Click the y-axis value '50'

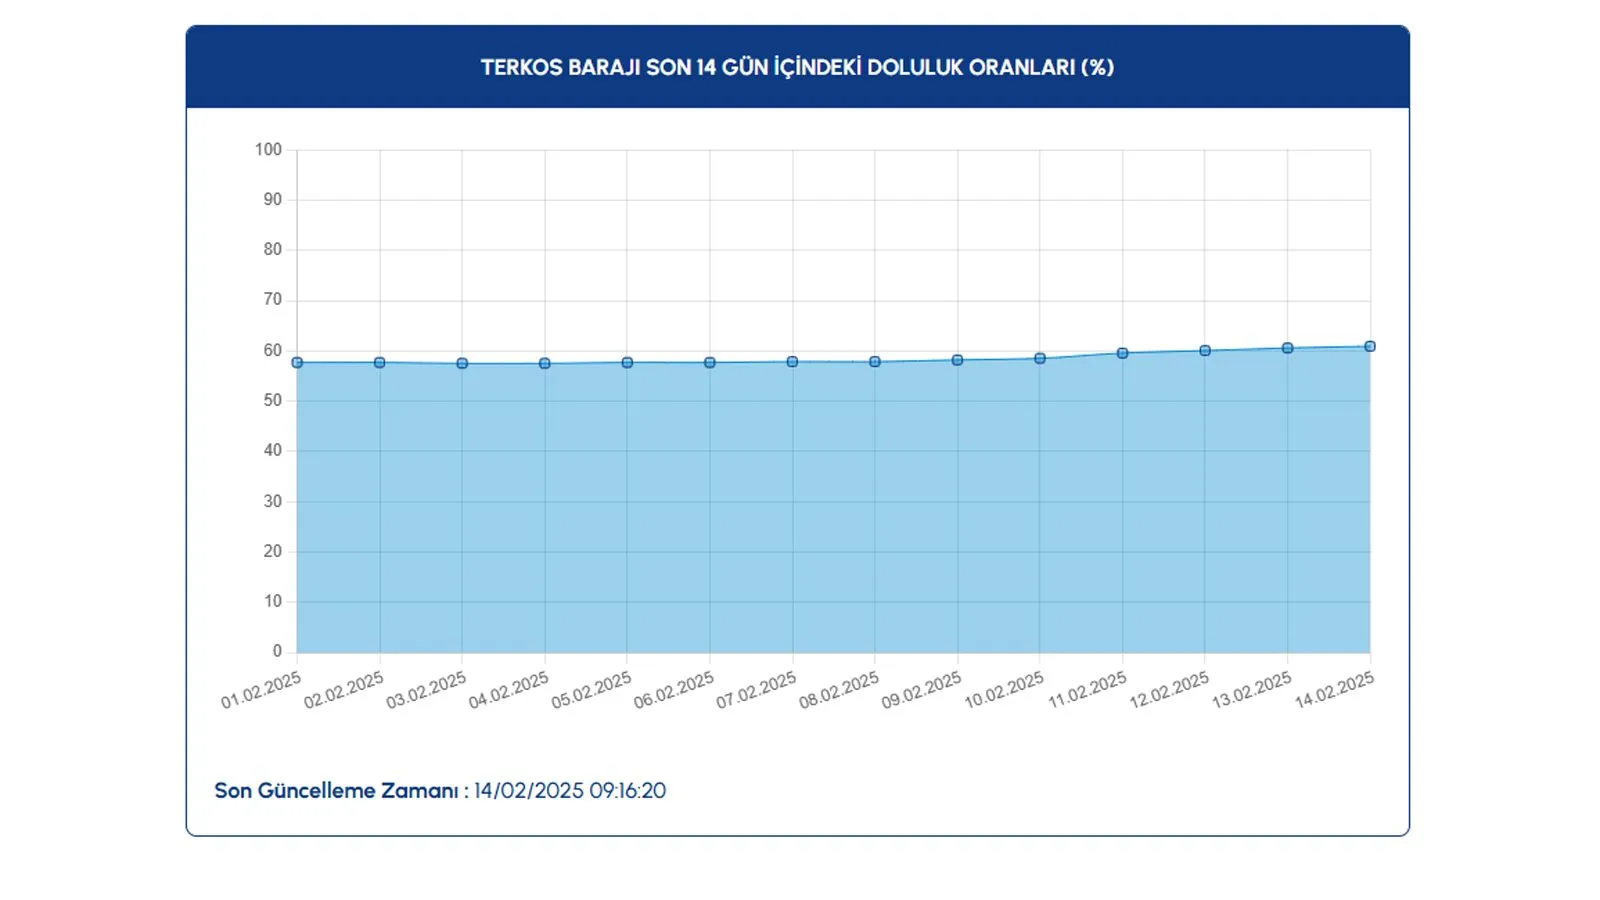273,401
